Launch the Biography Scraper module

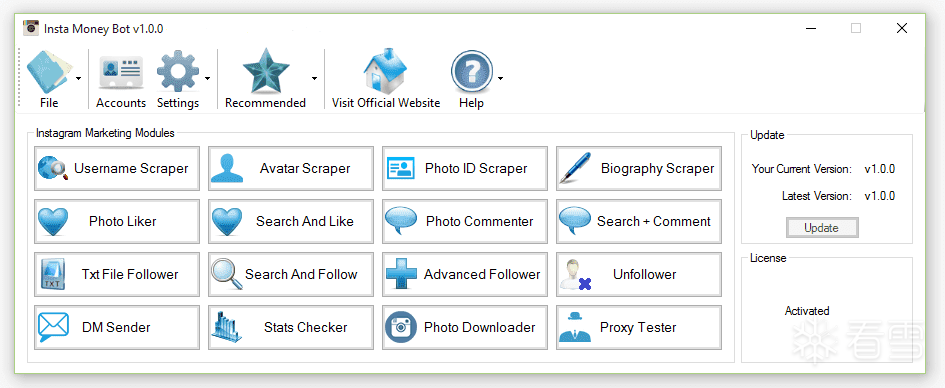[639, 169]
